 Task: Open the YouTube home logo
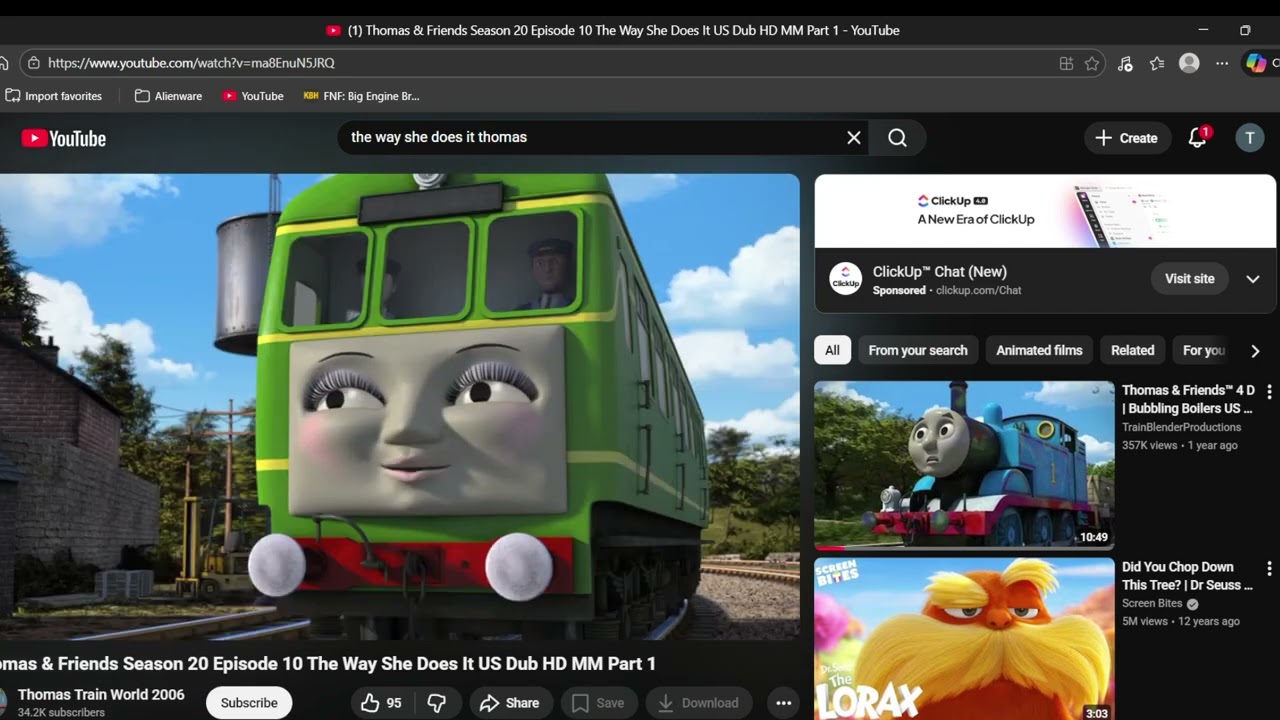64,138
